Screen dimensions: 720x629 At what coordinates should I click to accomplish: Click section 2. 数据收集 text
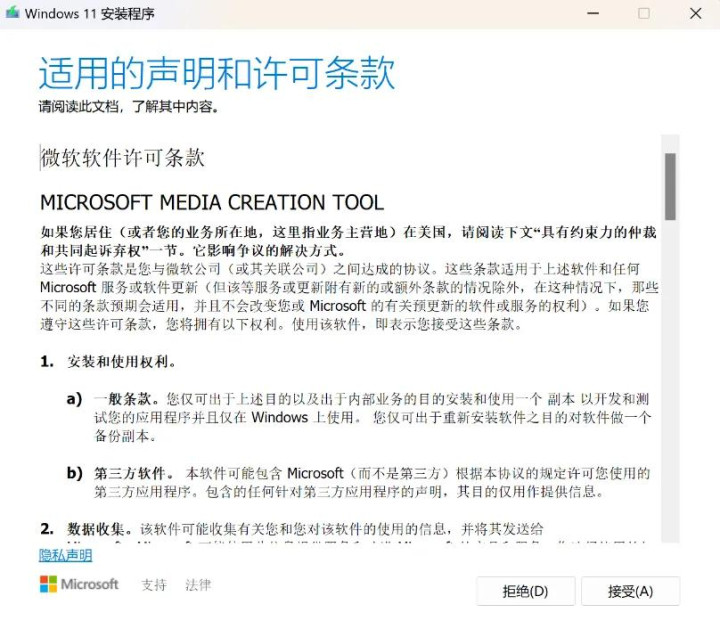(292, 529)
